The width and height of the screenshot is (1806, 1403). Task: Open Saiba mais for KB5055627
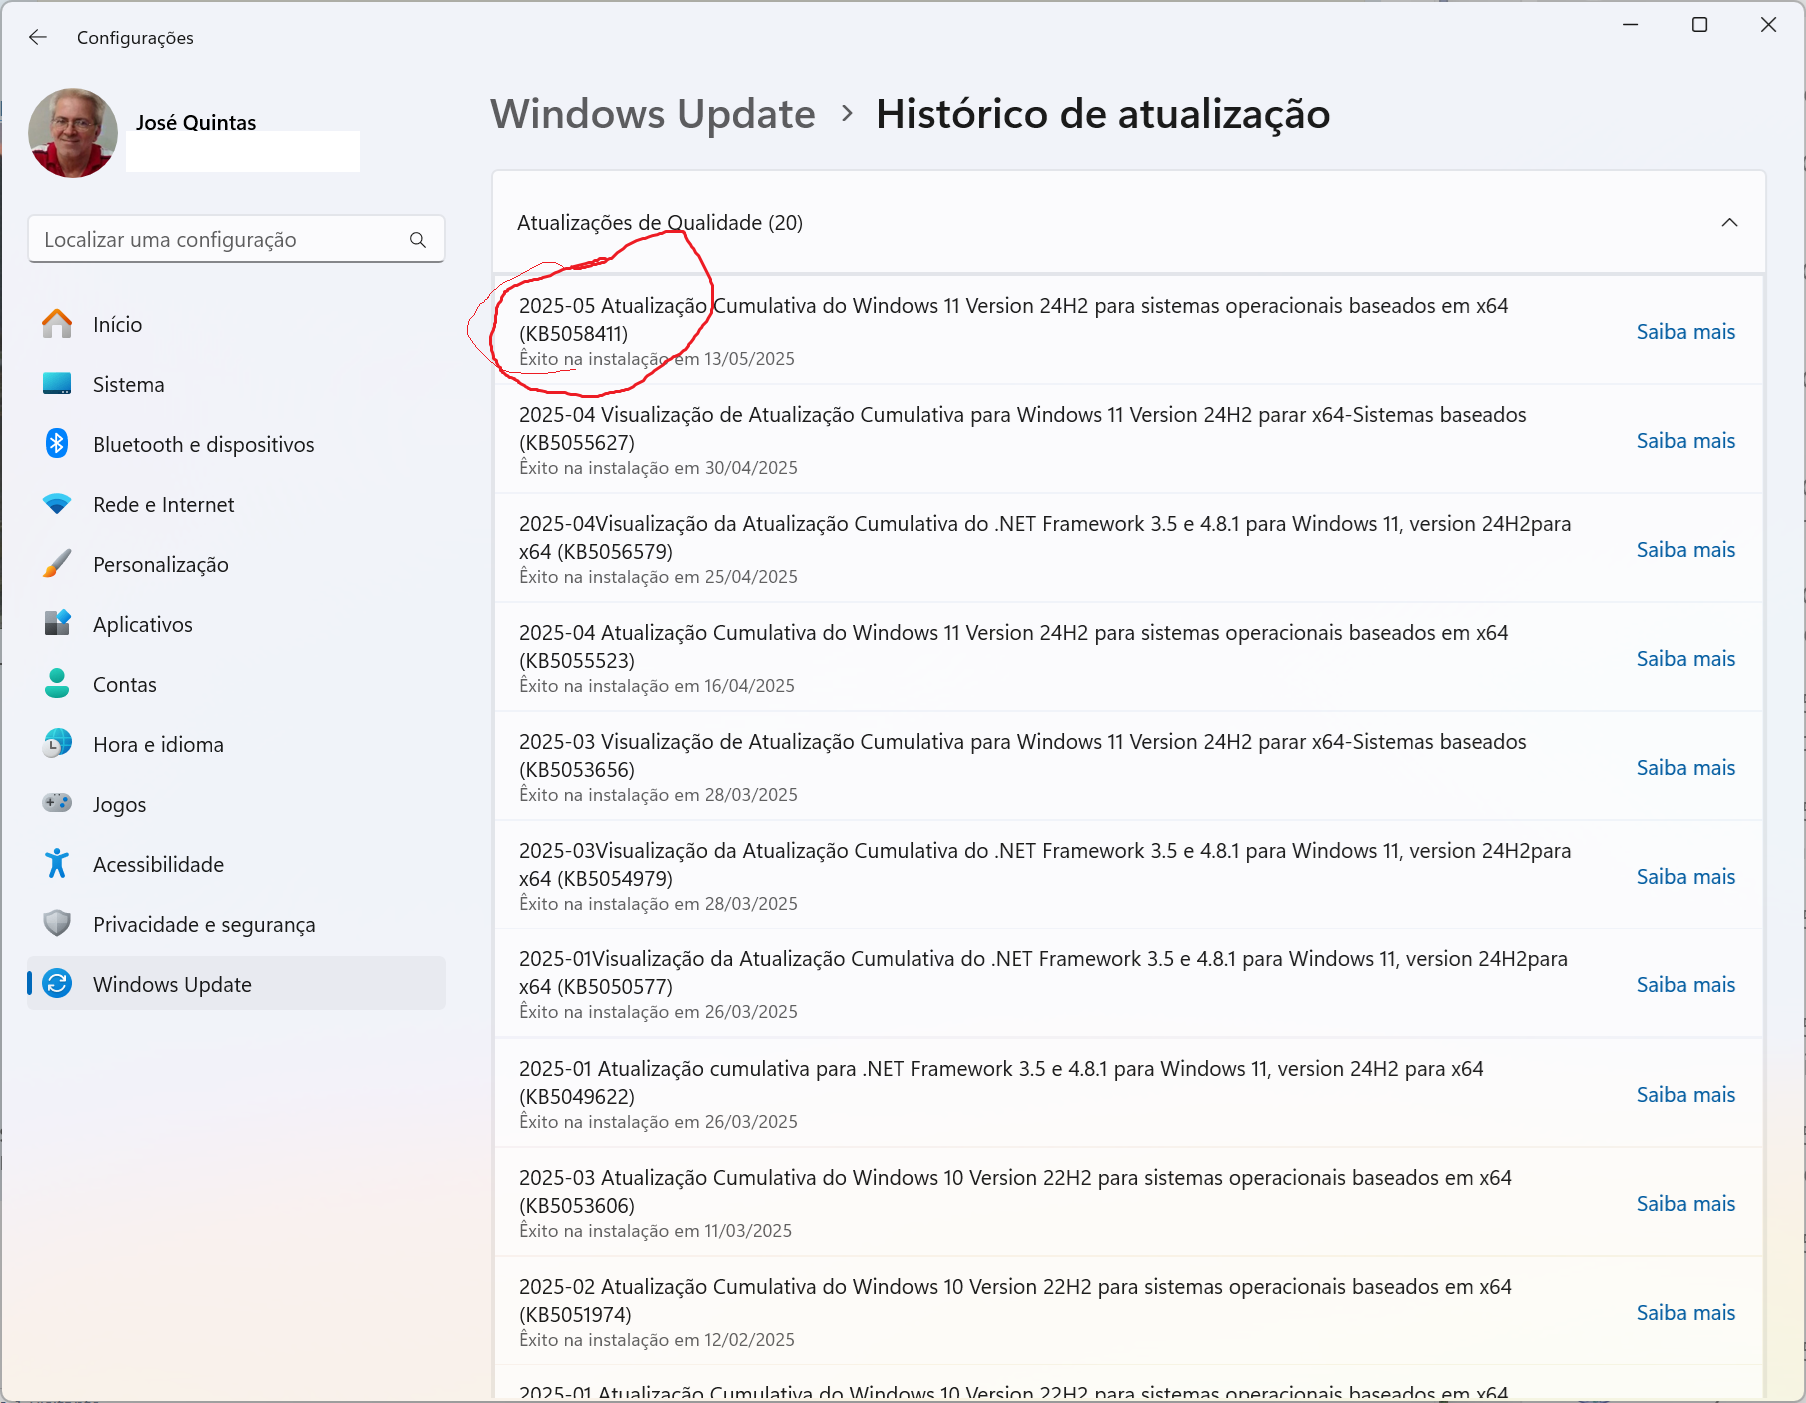[1685, 441]
